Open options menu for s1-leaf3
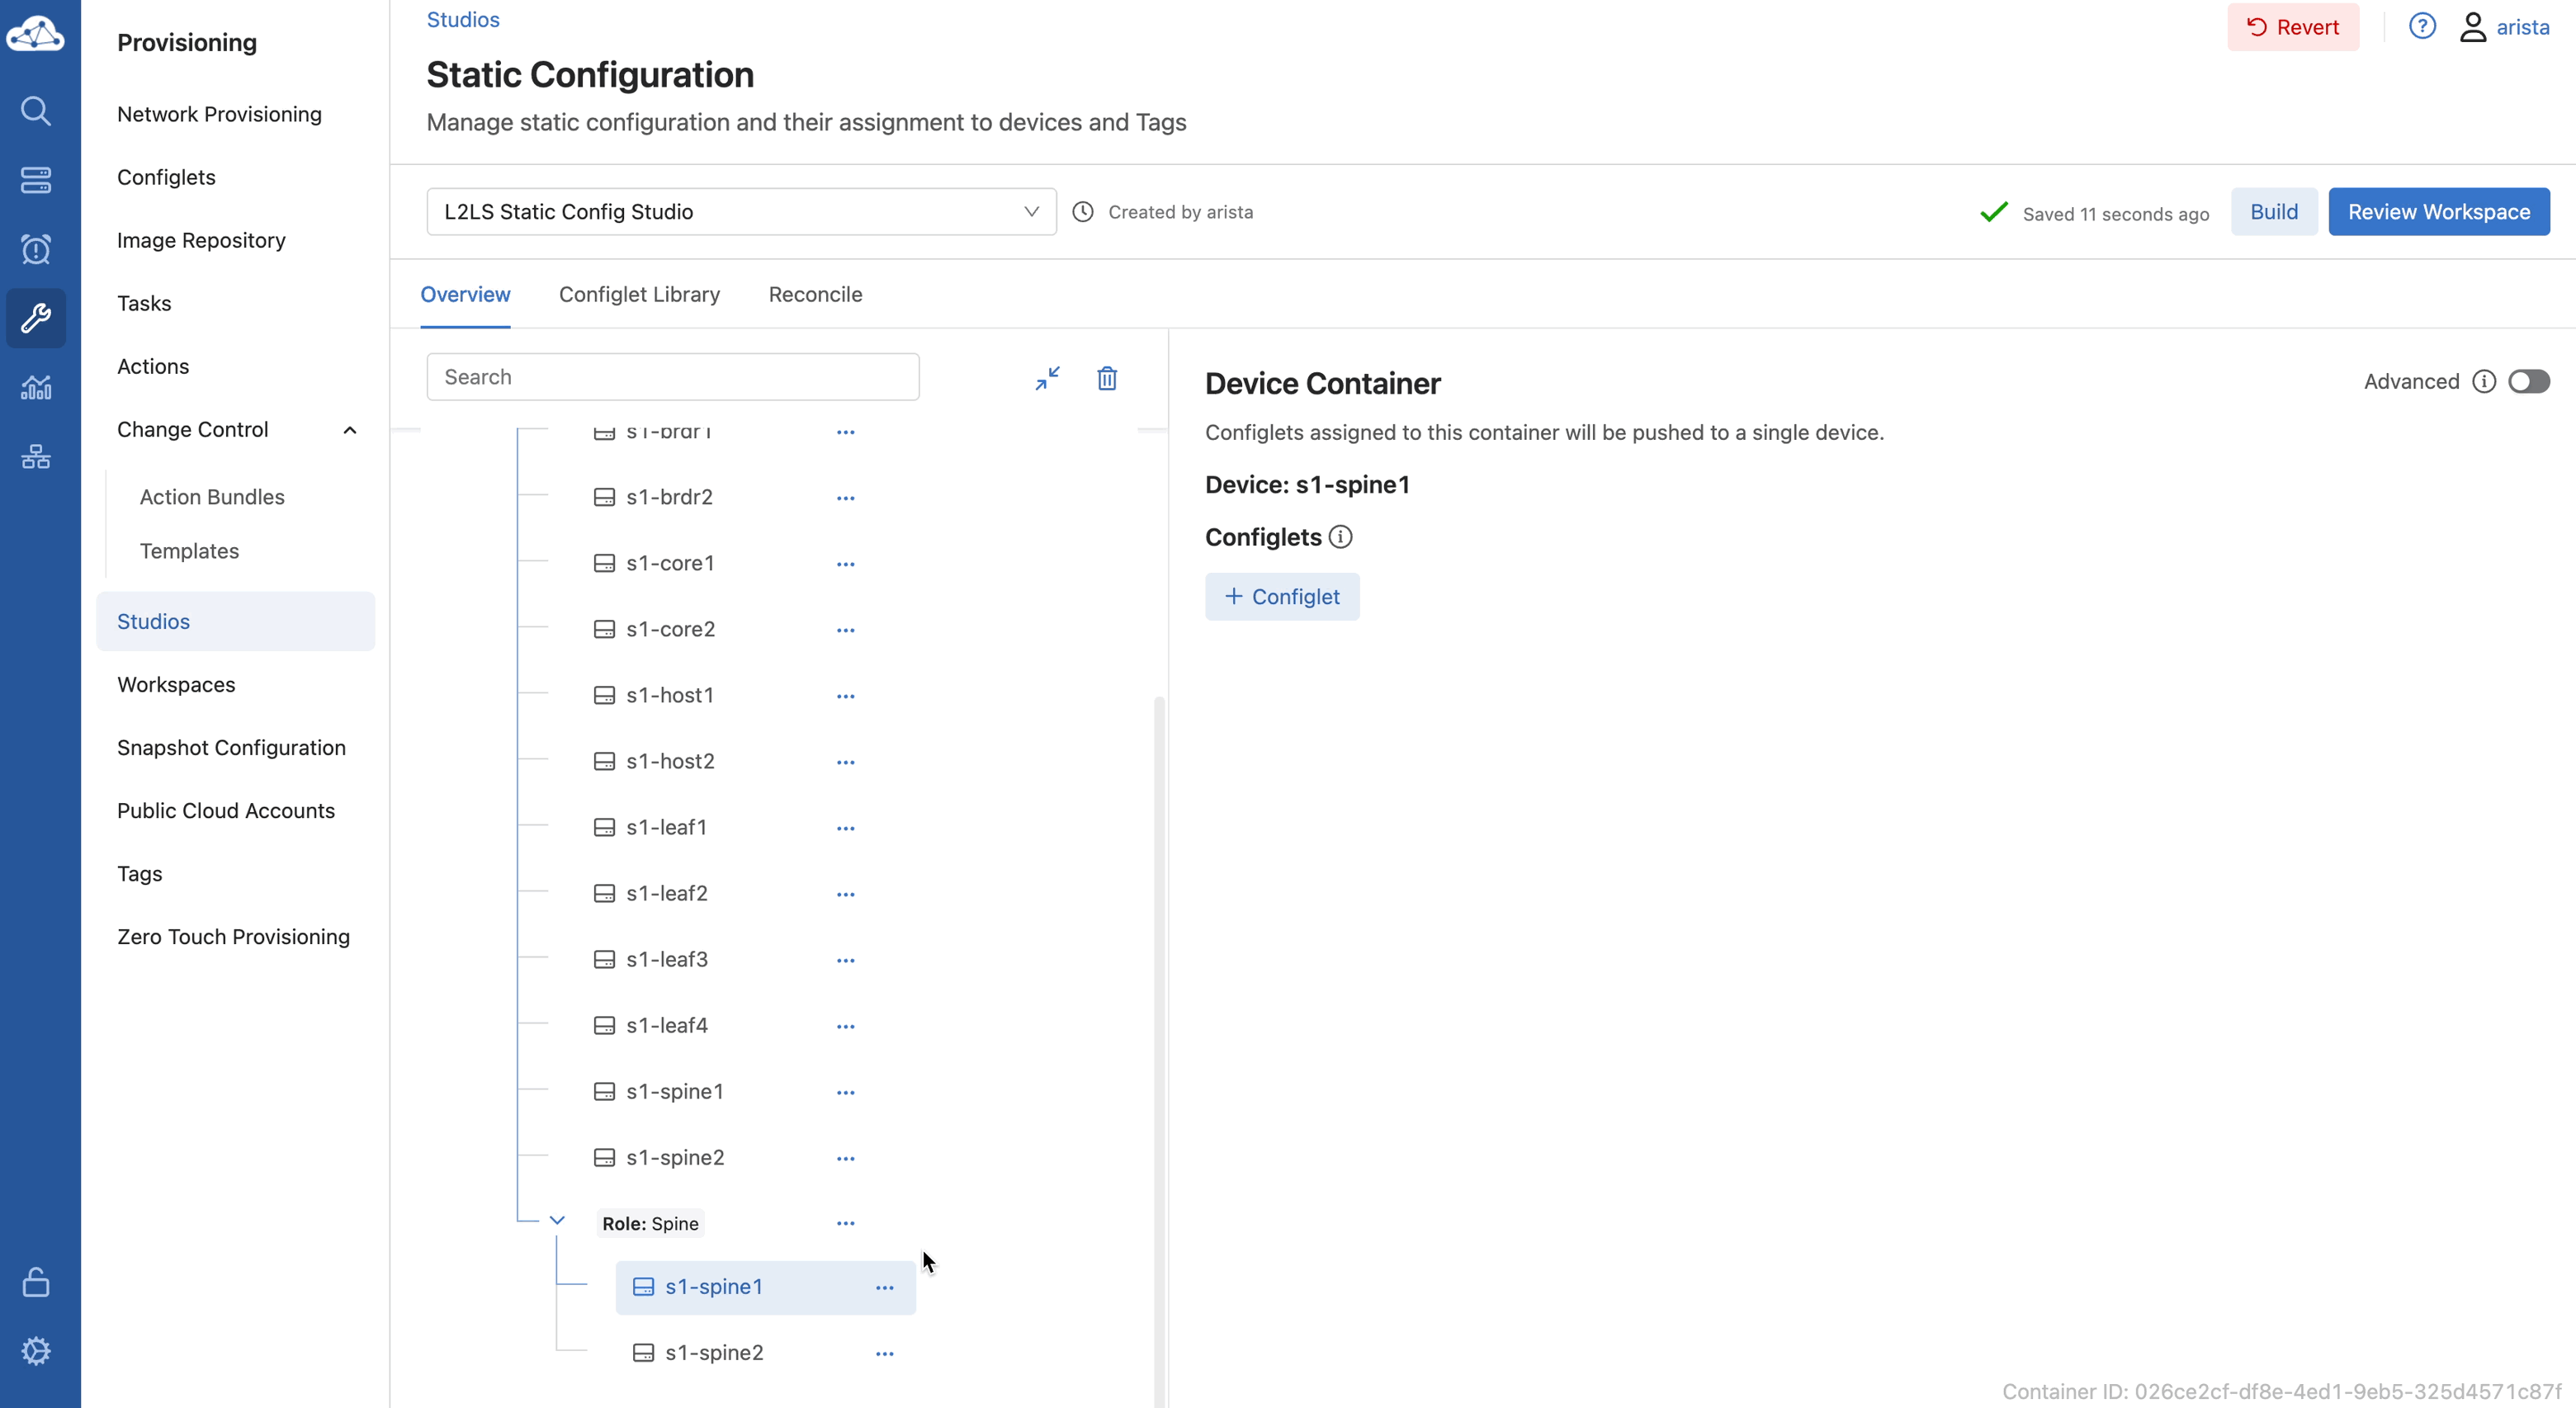Screen dimensions: 2576x1408 coord(845,960)
